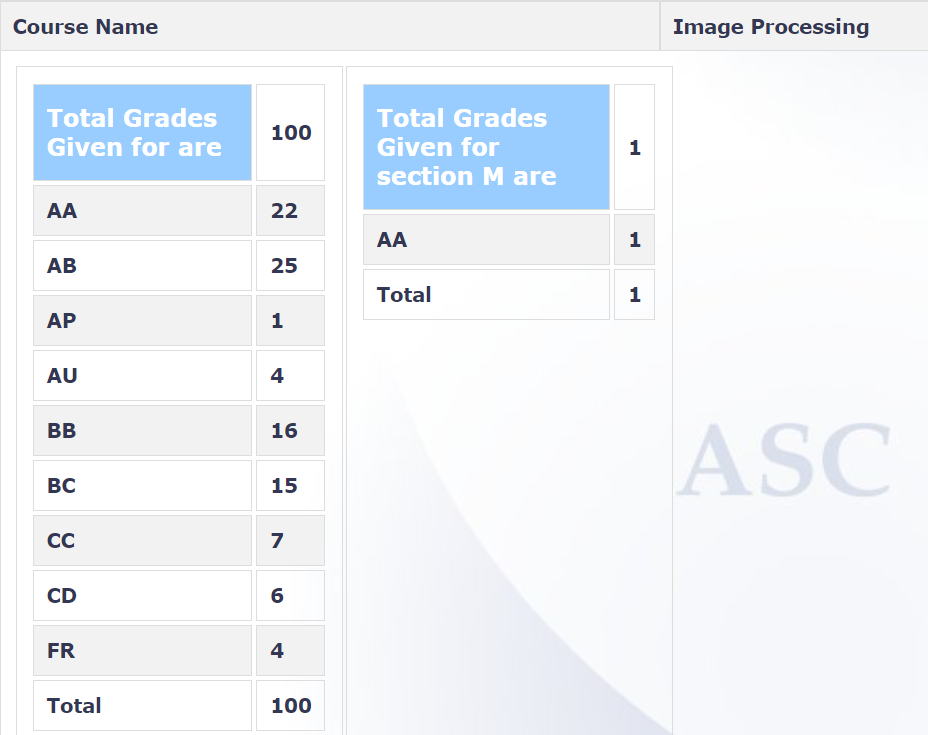Click the Course Name header
Screen dimensions: 928x735
point(85,27)
